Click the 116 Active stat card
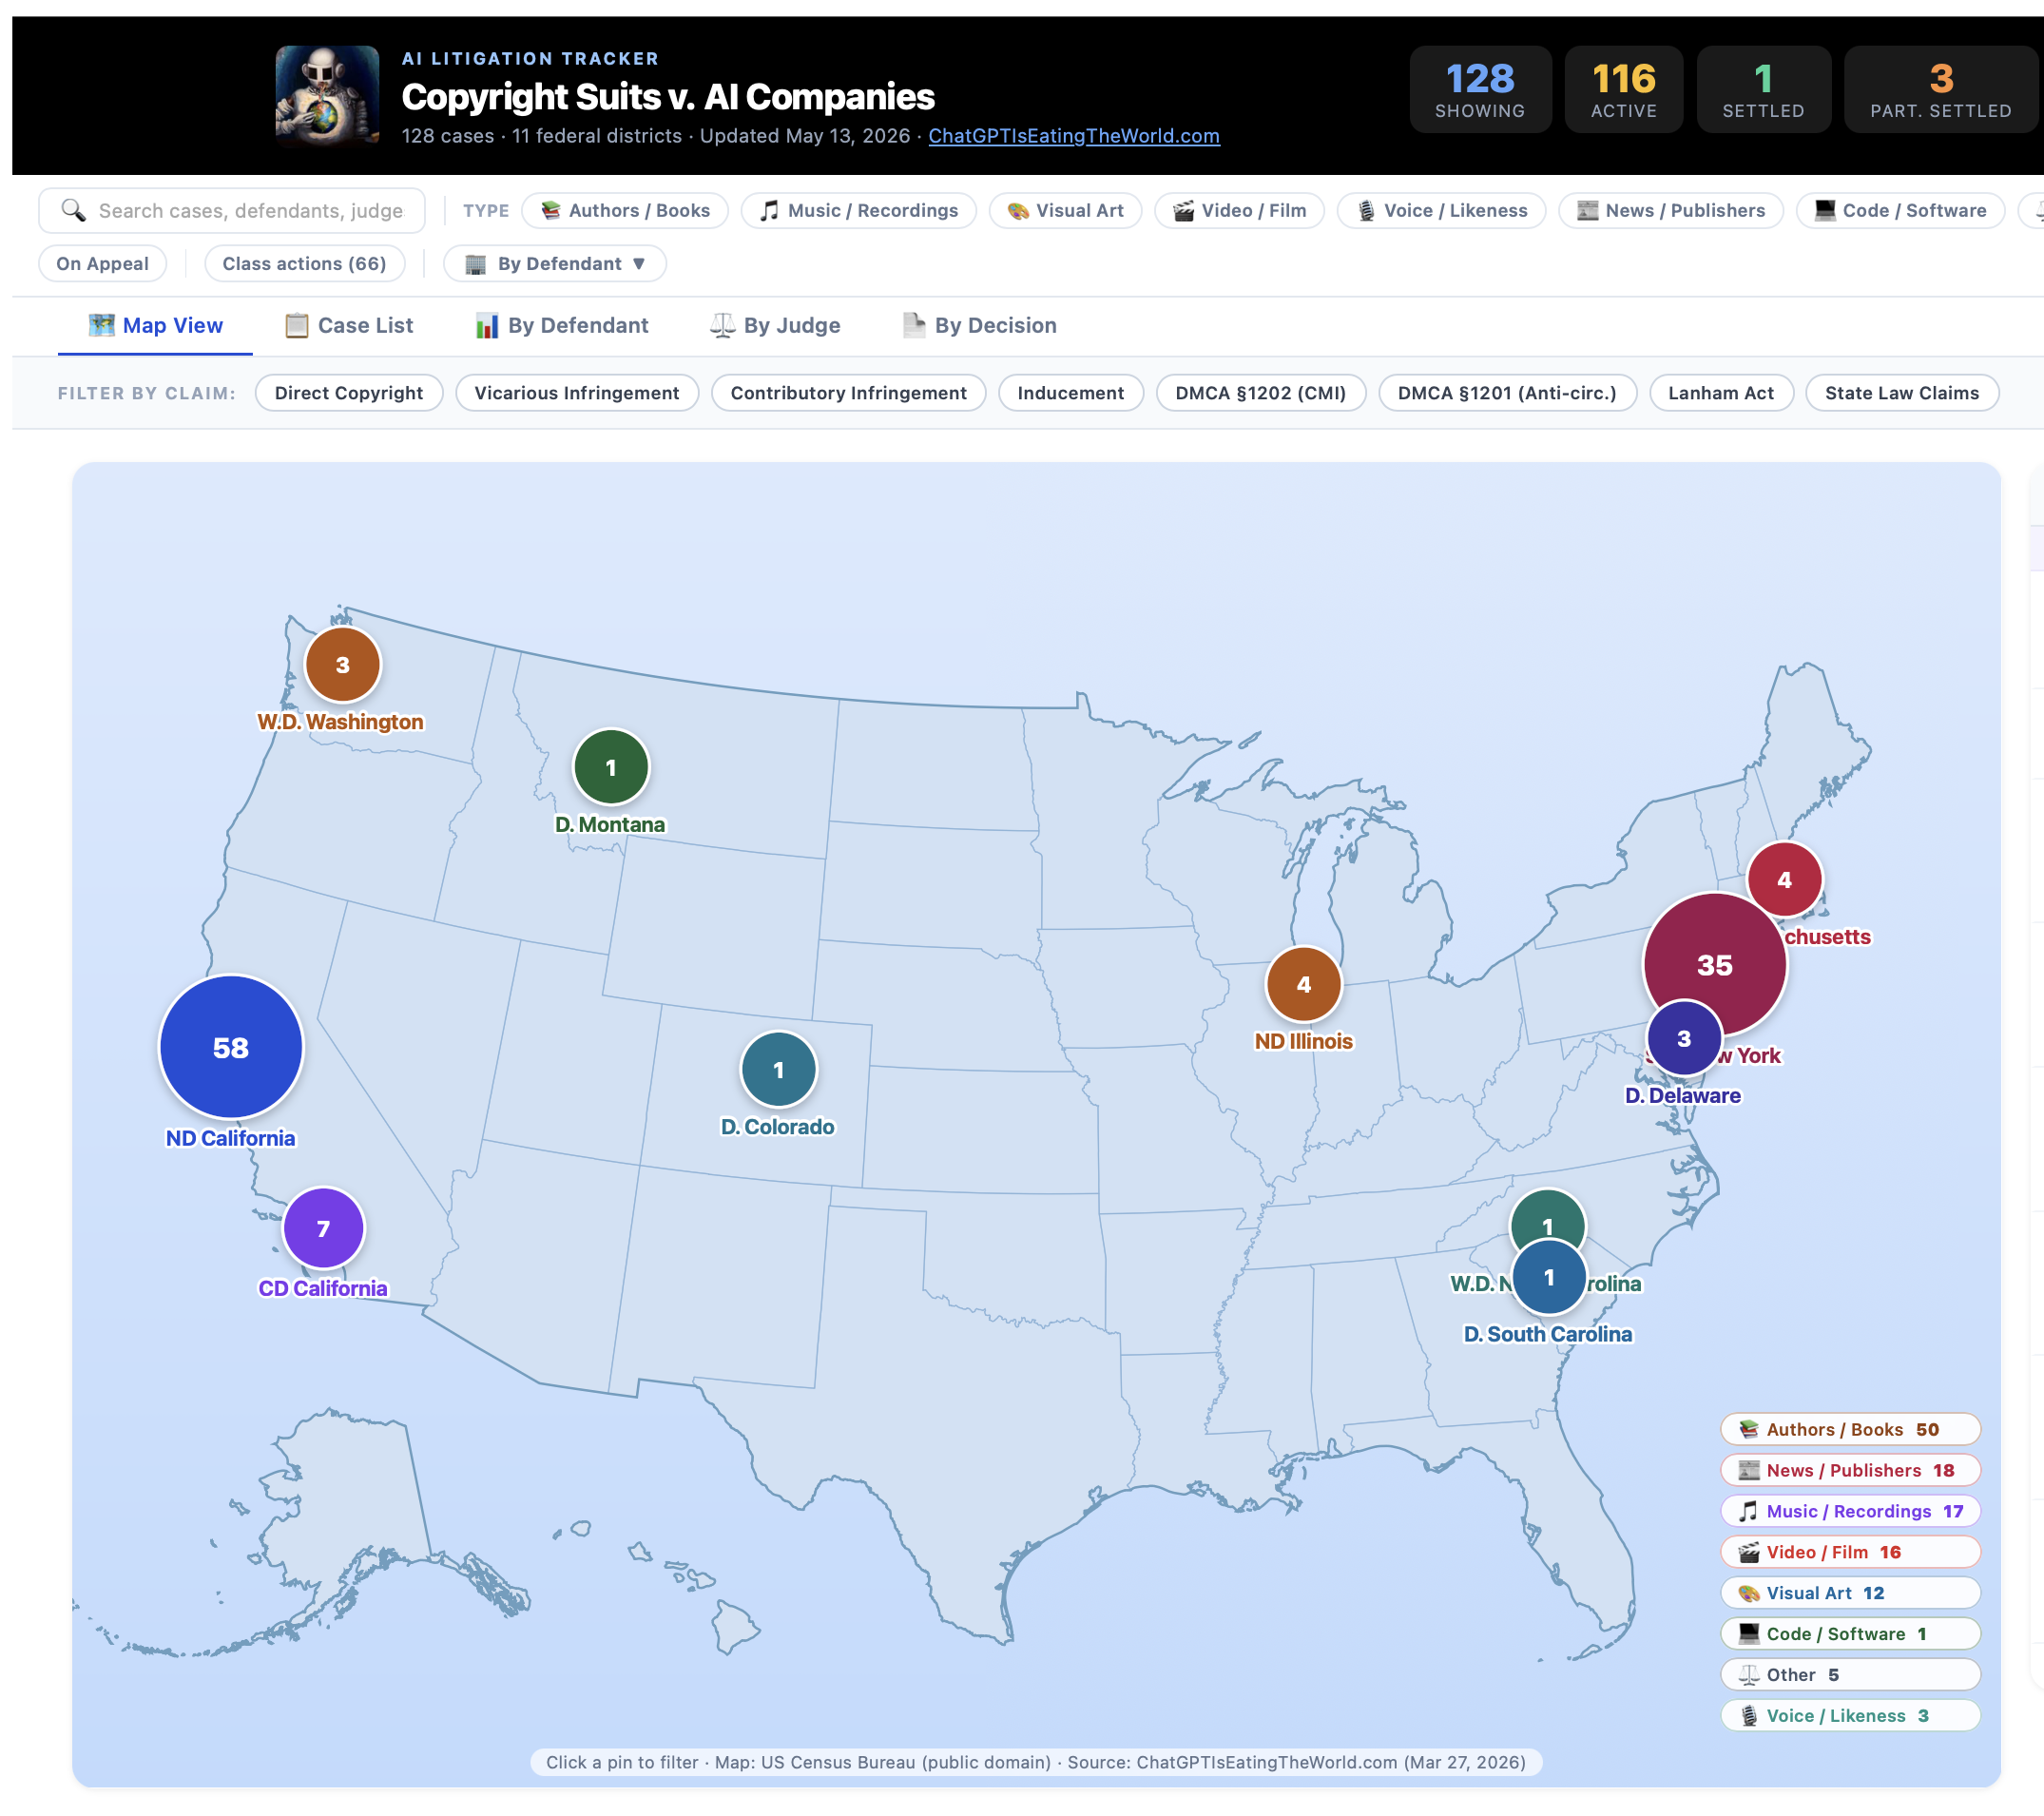Screen dimensions: 2044x1816 click(x=1624, y=88)
